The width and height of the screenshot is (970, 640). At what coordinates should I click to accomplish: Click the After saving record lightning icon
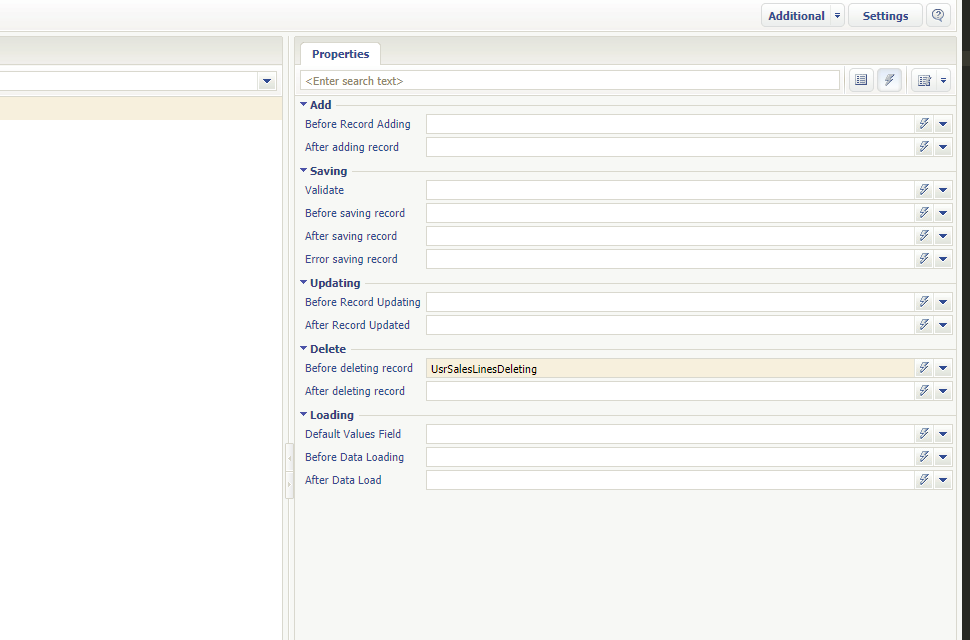coord(924,236)
